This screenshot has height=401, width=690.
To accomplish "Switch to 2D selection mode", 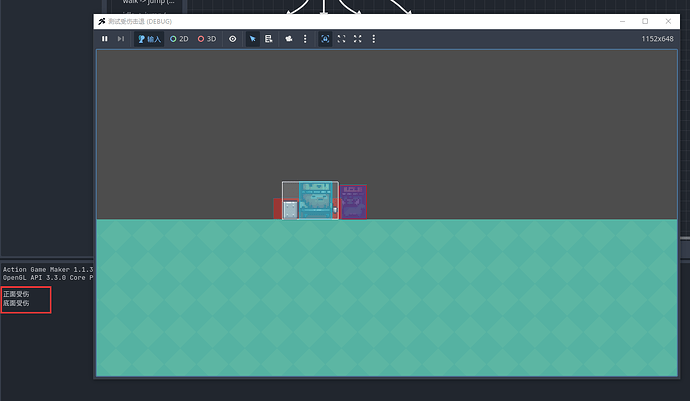I will [180, 39].
